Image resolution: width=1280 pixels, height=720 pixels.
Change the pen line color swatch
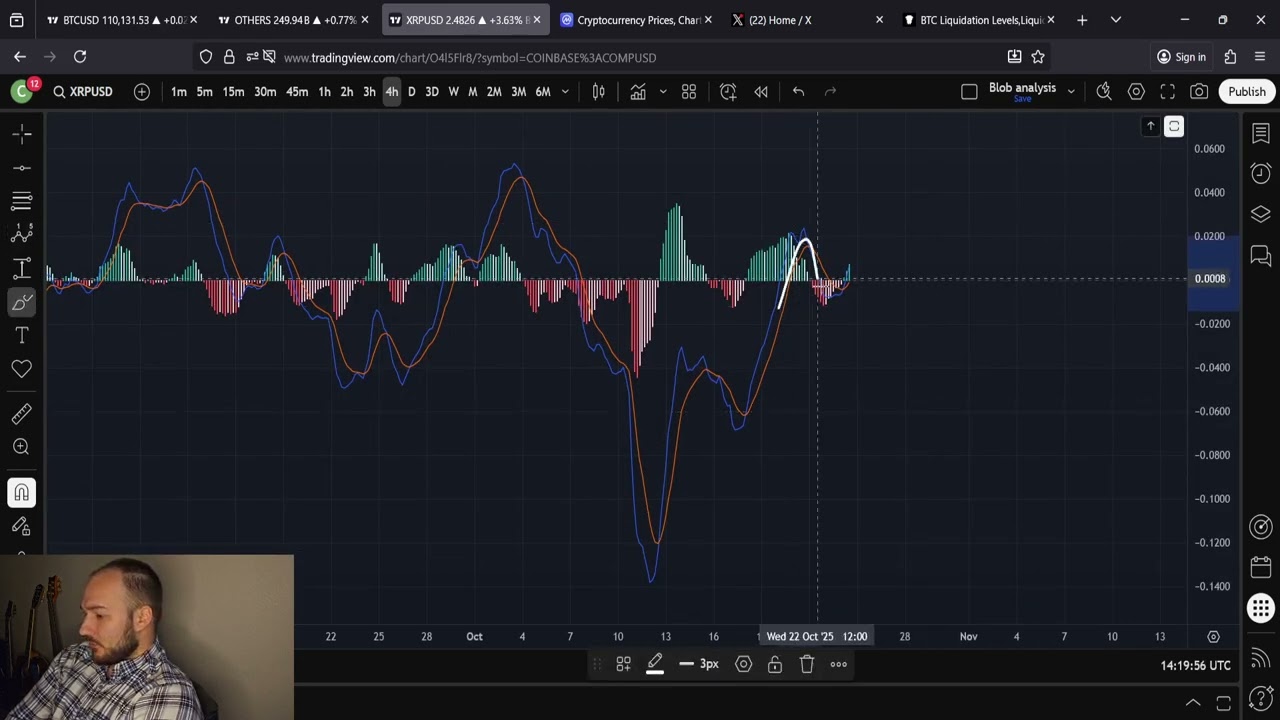coord(655,664)
